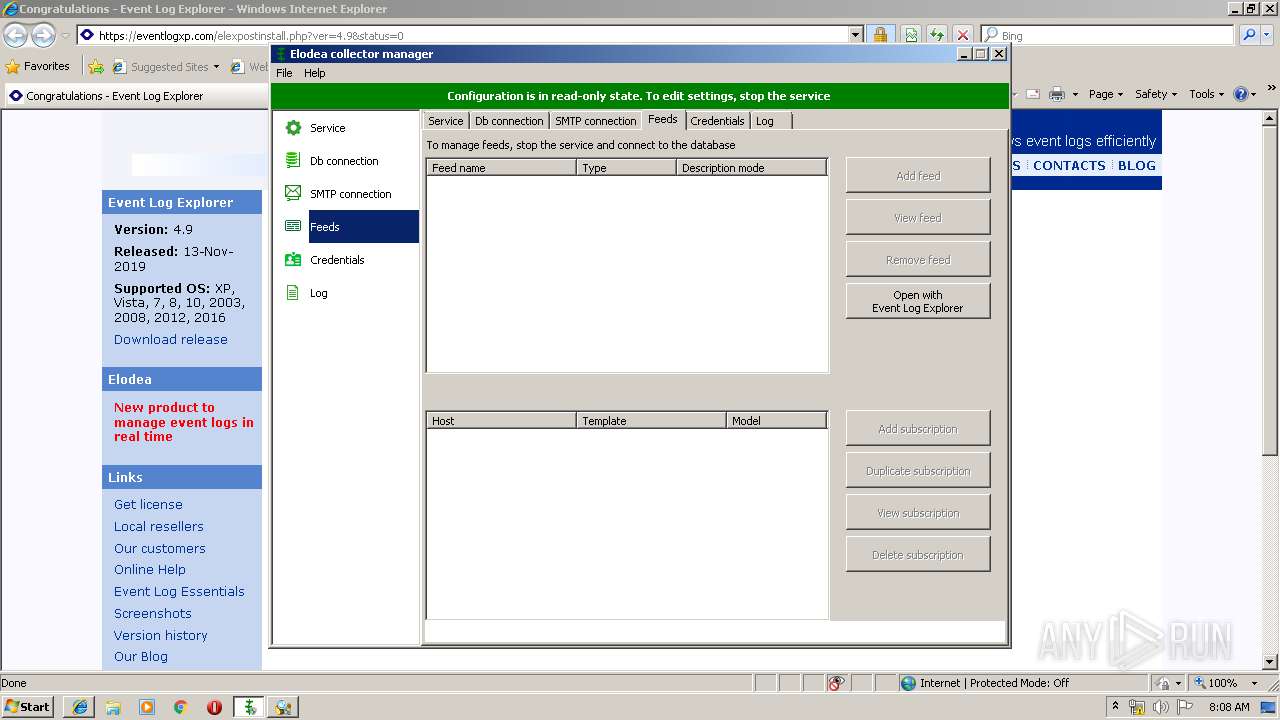Click the Add feed button
The image size is (1280, 720).
(918, 175)
